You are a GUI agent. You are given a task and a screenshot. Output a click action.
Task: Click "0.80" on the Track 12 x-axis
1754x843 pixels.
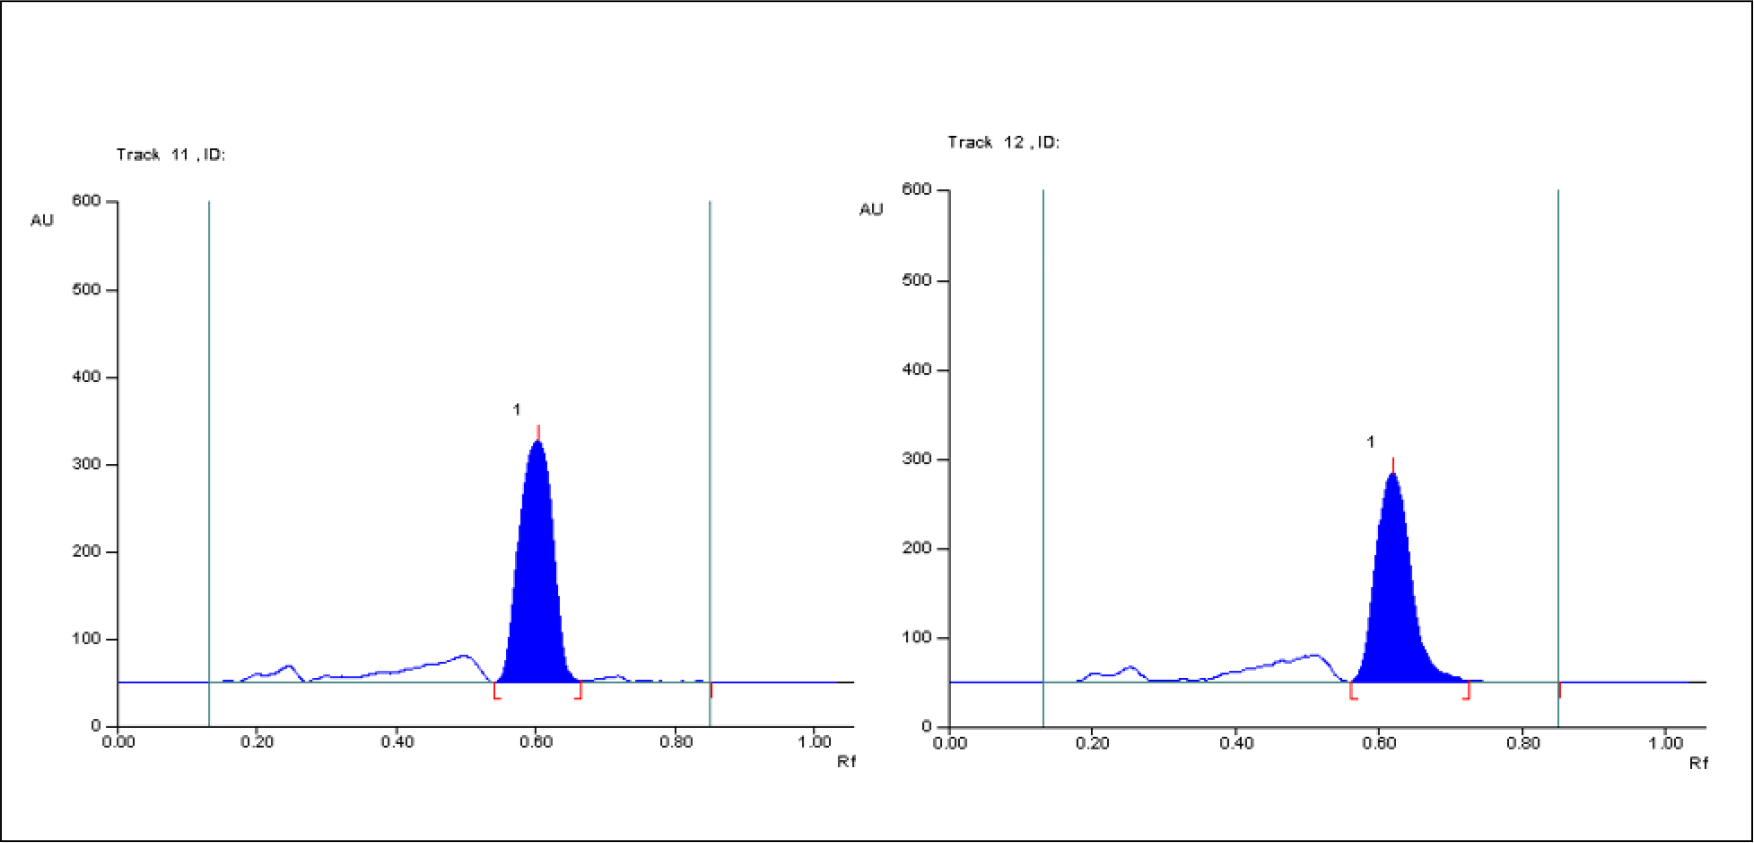(1523, 743)
